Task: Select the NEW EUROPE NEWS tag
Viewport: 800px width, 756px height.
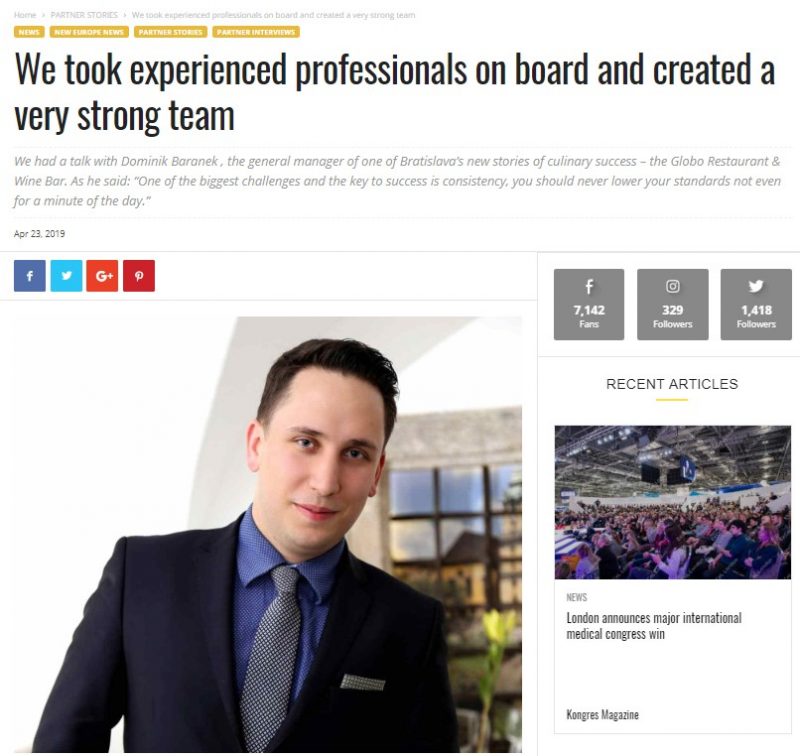Action: 89,32
